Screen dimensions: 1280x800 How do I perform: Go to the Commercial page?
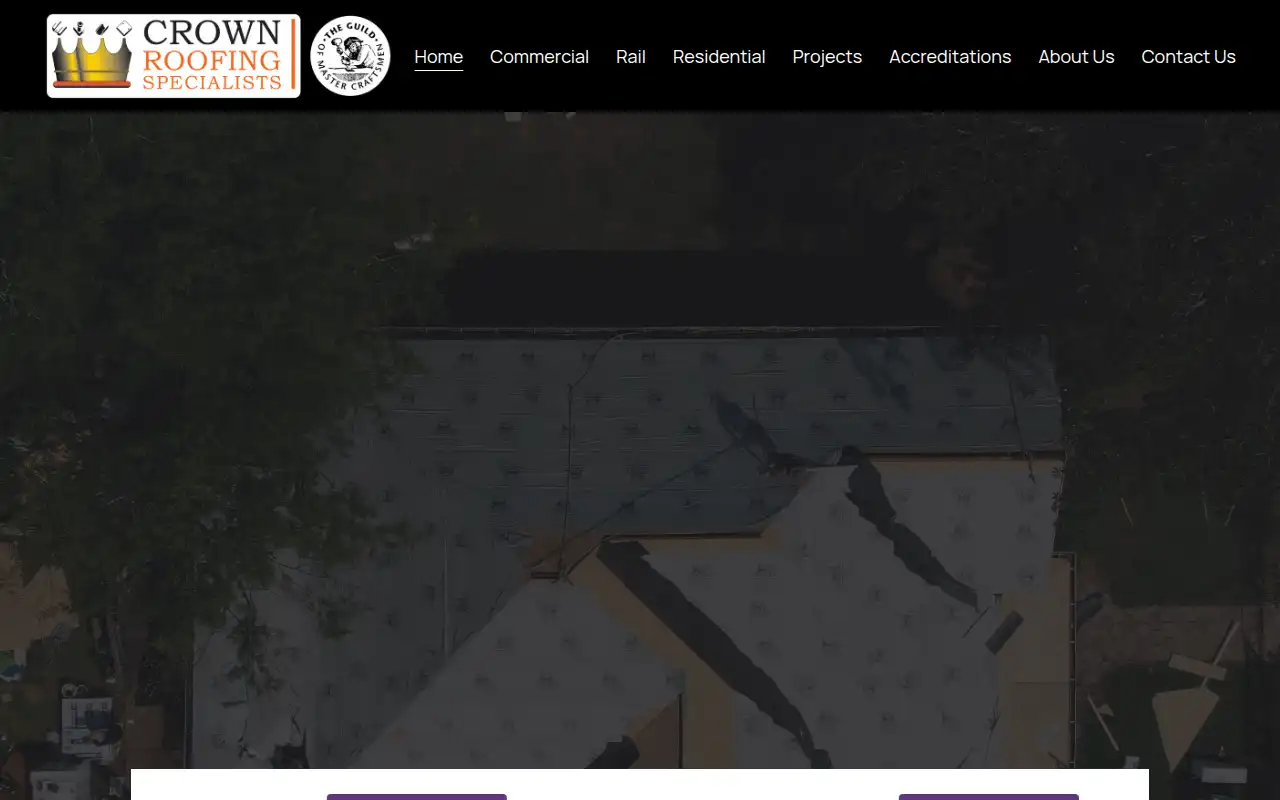pyautogui.click(x=539, y=57)
